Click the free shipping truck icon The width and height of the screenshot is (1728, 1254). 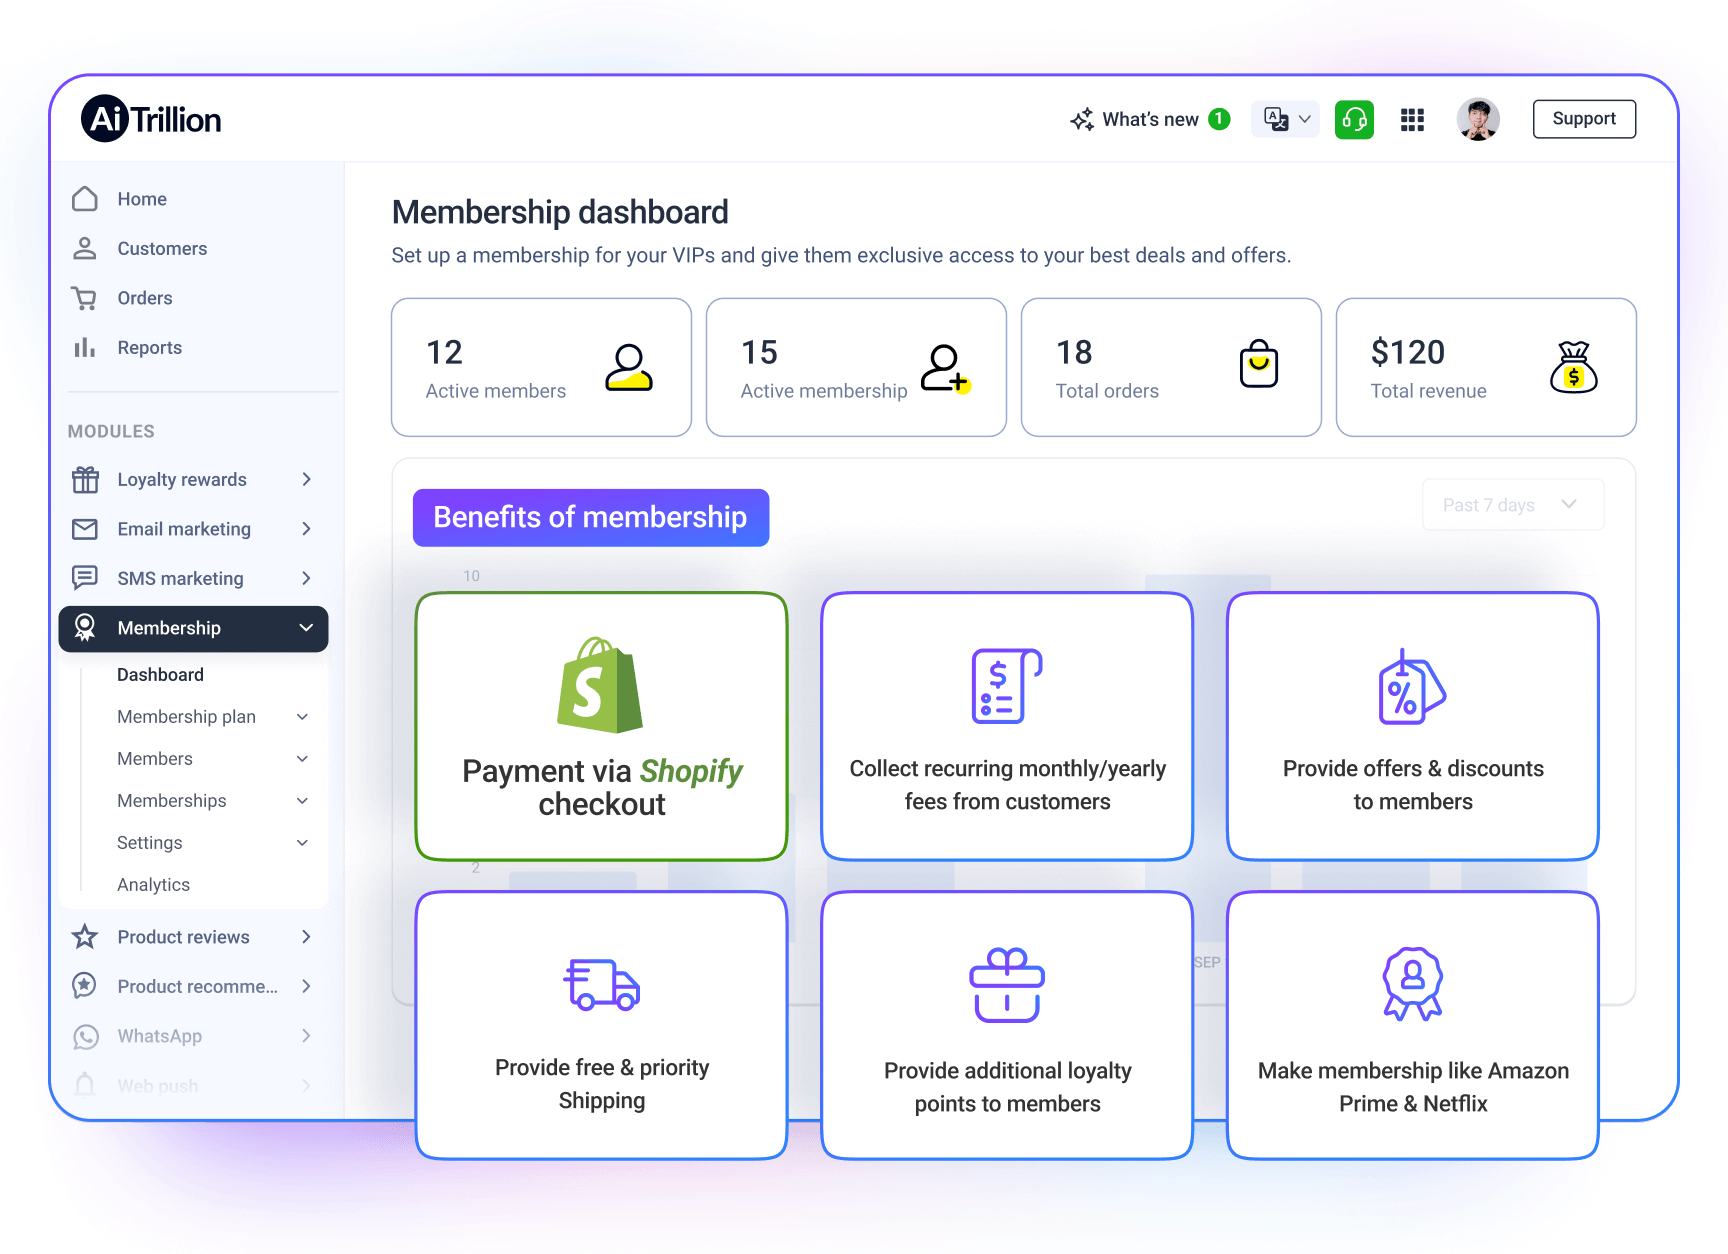click(x=601, y=985)
